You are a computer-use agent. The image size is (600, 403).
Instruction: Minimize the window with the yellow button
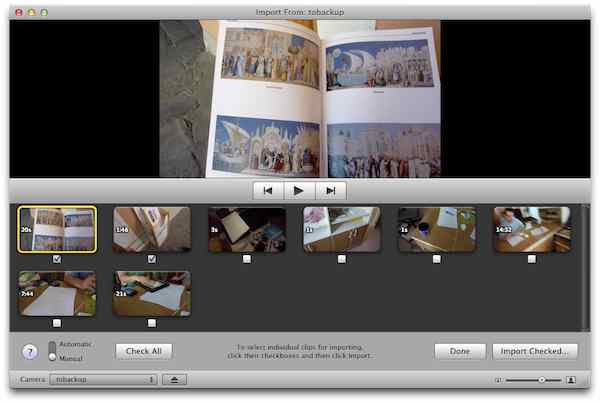(x=31, y=13)
